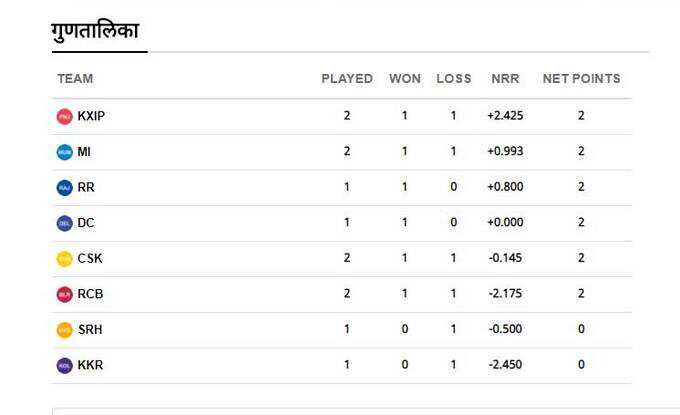Image resolution: width=680 pixels, height=415 pixels.
Task: Click the TEAM column header
Action: click(75, 78)
